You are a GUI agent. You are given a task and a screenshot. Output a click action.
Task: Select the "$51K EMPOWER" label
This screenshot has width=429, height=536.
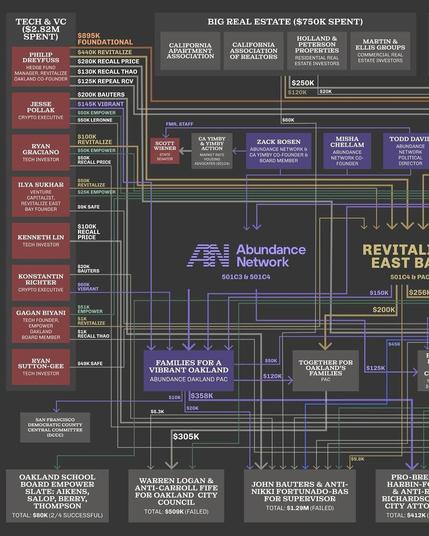coord(90,309)
